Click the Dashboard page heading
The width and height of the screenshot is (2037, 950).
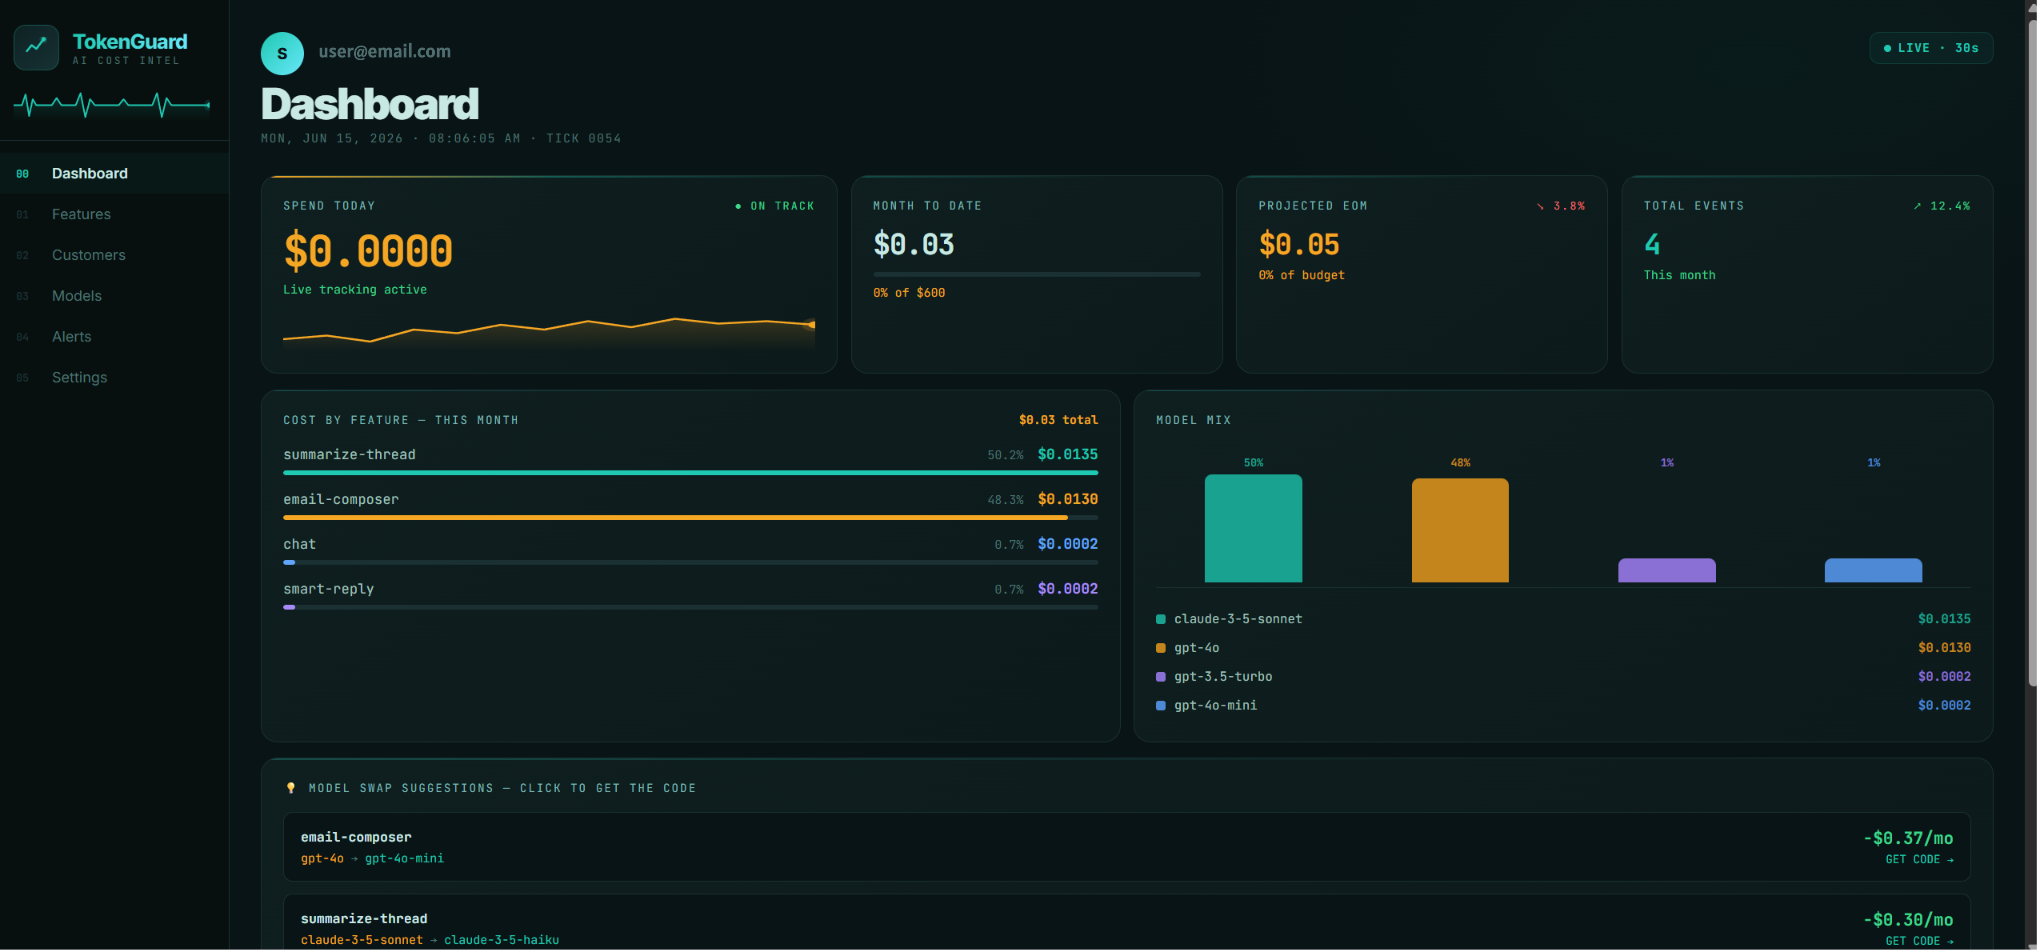[370, 104]
